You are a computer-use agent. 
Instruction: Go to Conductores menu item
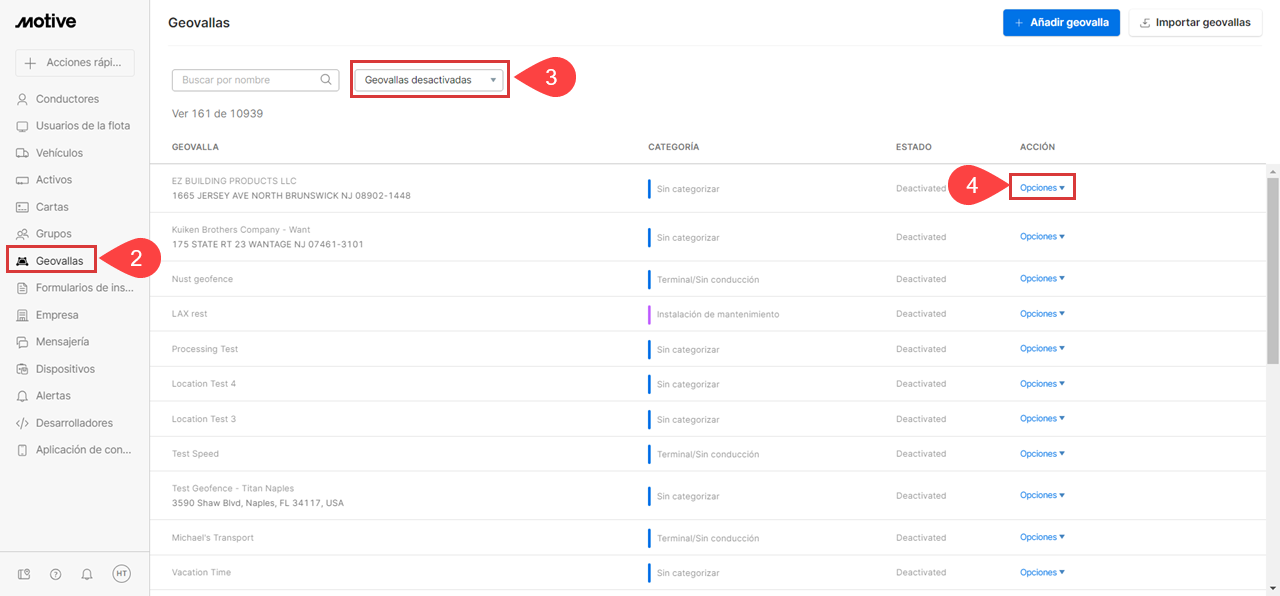(x=67, y=99)
